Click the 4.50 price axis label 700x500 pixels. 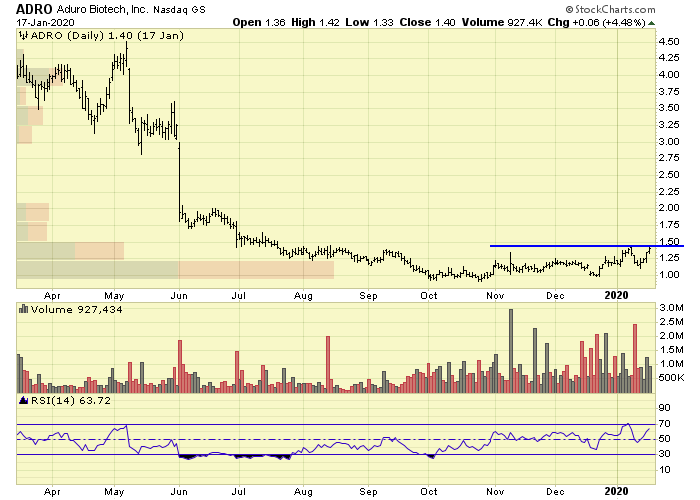coord(669,42)
